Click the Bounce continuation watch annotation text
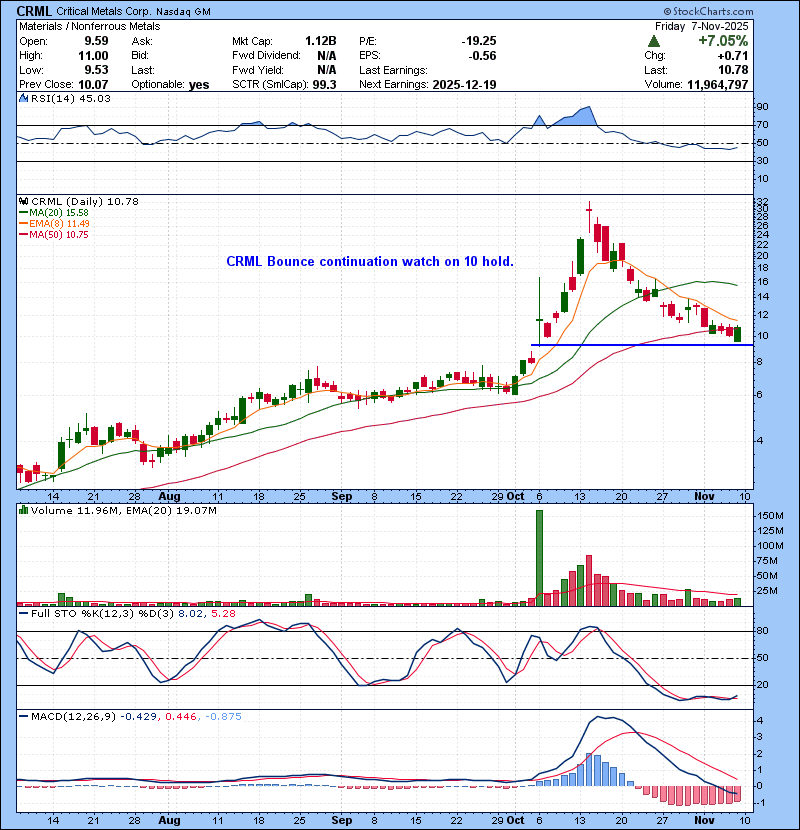This screenshot has width=800, height=830. (x=370, y=261)
